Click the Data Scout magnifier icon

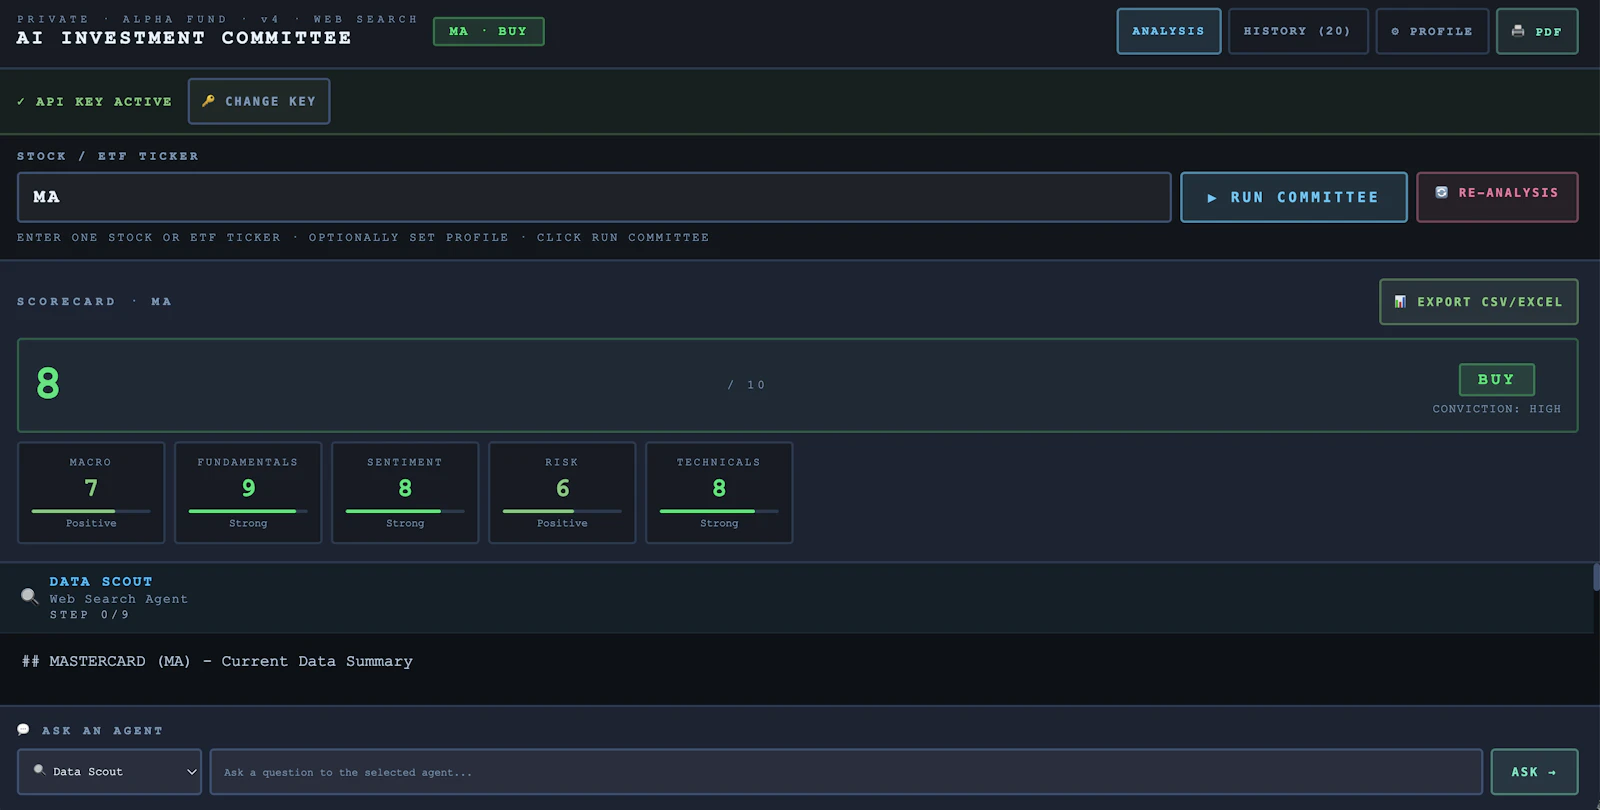tap(30, 596)
